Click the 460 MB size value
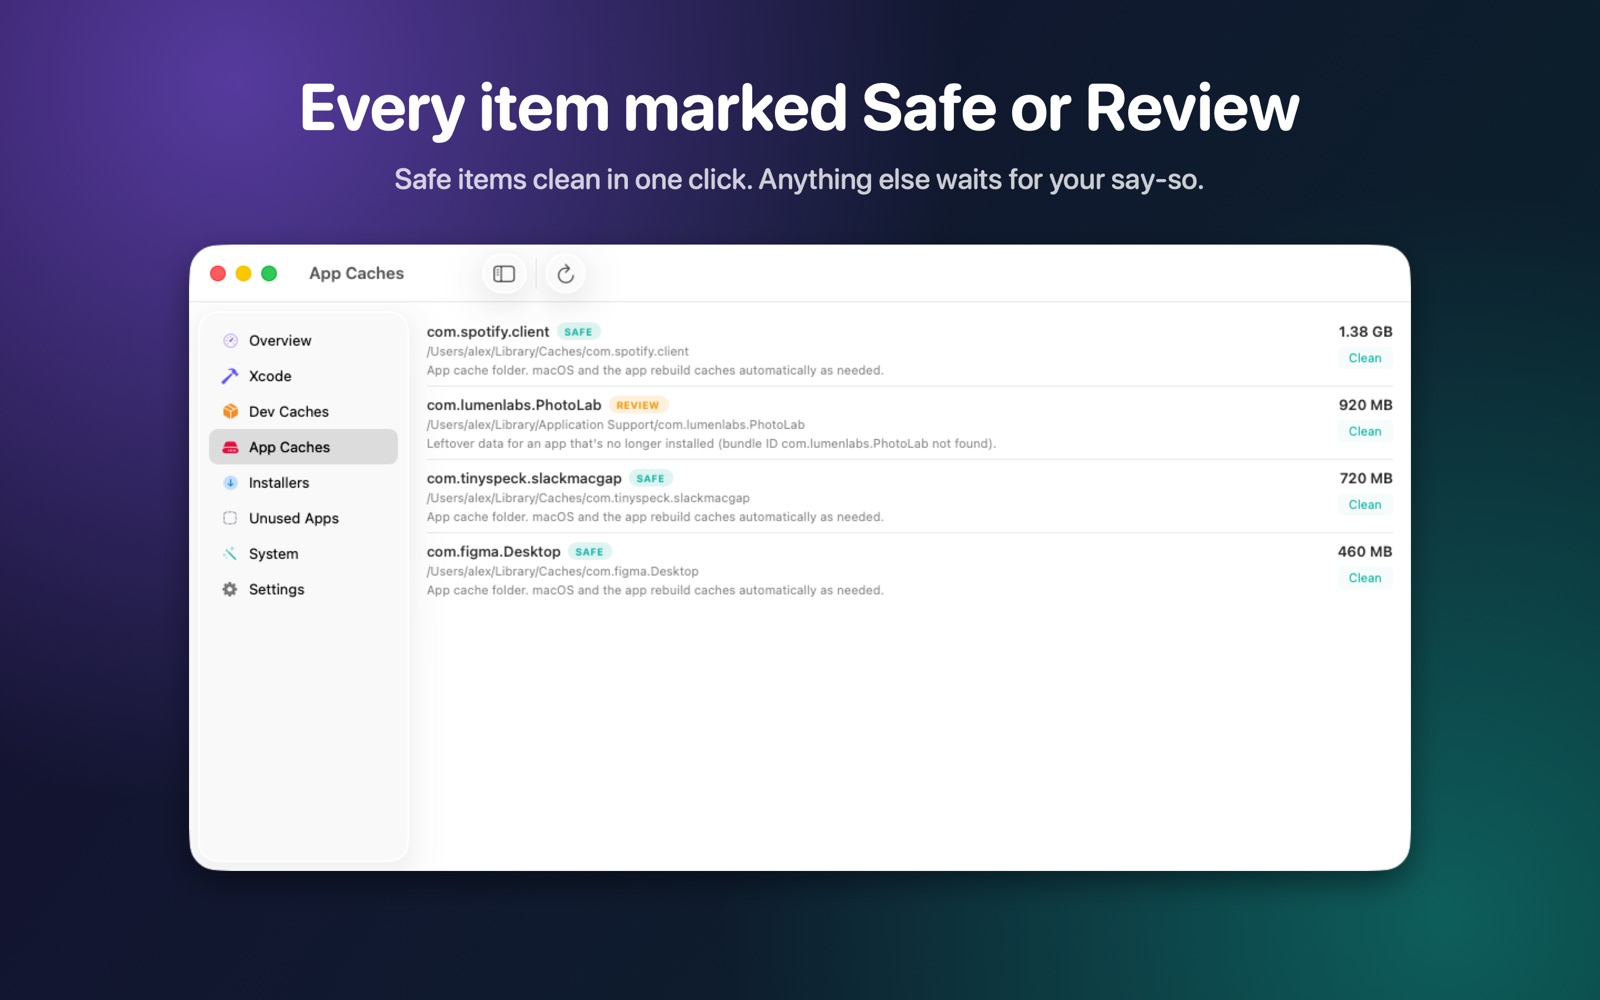Viewport: 1600px width, 1000px height. pos(1365,552)
